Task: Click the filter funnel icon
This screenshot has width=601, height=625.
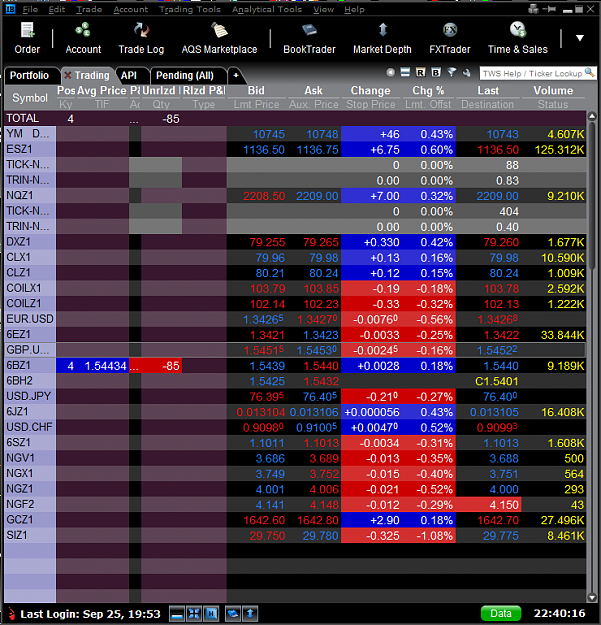Action: click(x=451, y=73)
